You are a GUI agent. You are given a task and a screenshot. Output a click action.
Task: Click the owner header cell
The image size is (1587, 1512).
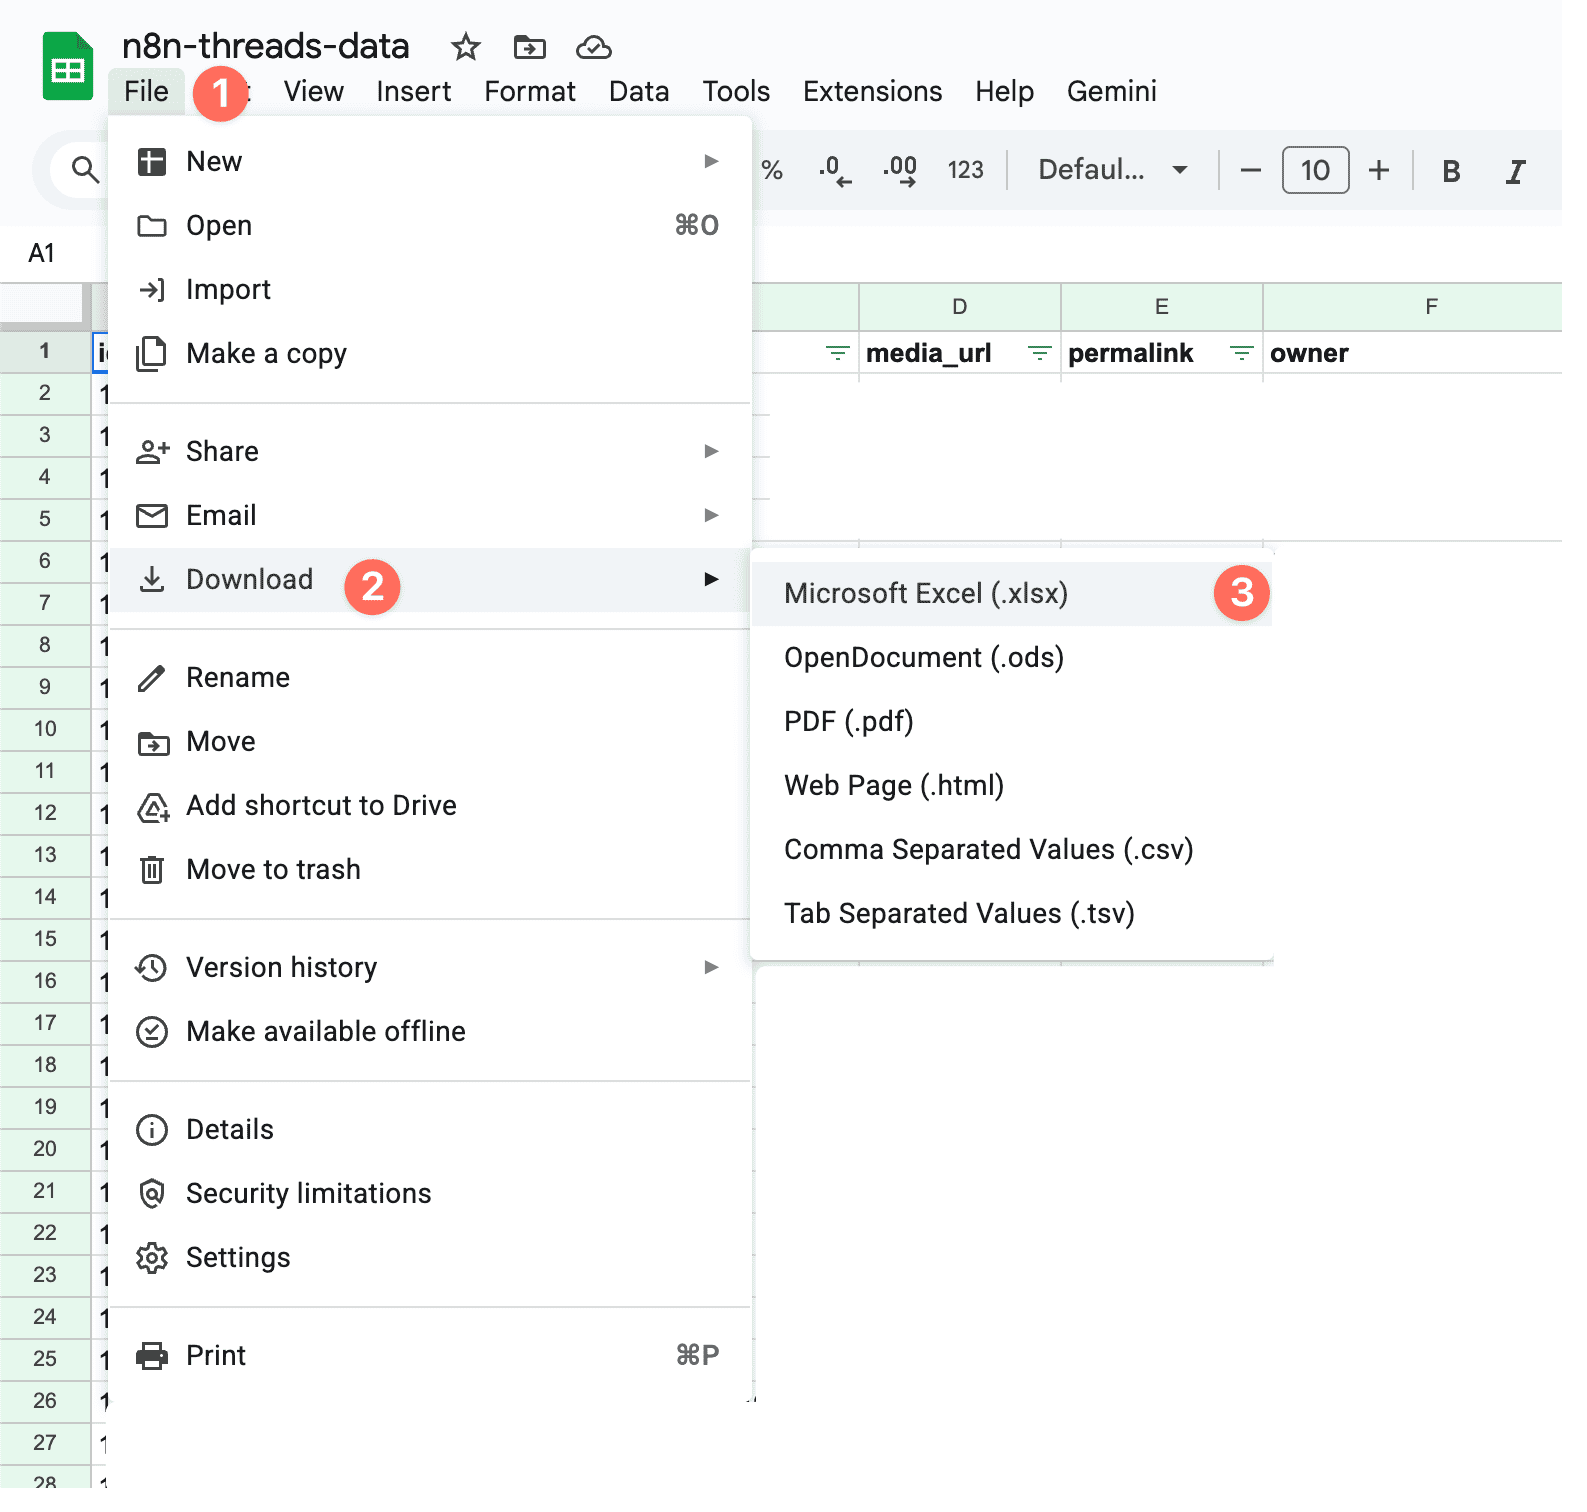[1412, 353]
